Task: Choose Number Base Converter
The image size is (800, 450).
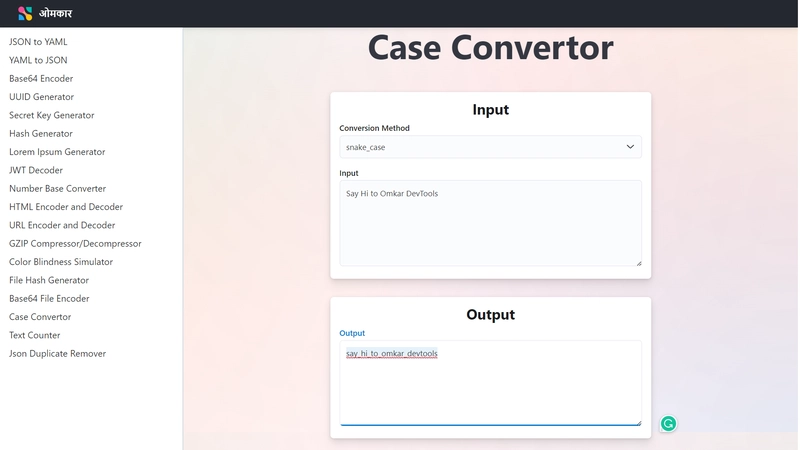Action: pyautogui.click(x=58, y=189)
